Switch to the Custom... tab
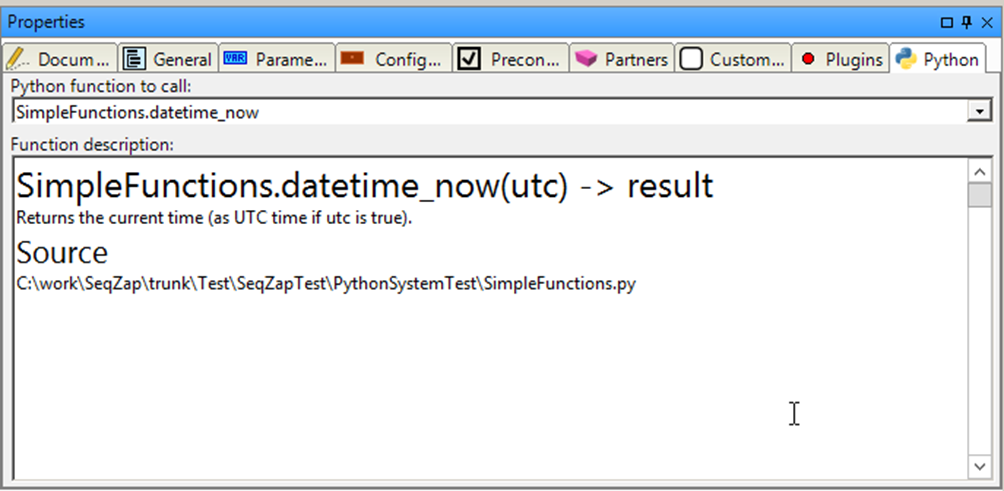This screenshot has width=1004, height=491. [733, 59]
